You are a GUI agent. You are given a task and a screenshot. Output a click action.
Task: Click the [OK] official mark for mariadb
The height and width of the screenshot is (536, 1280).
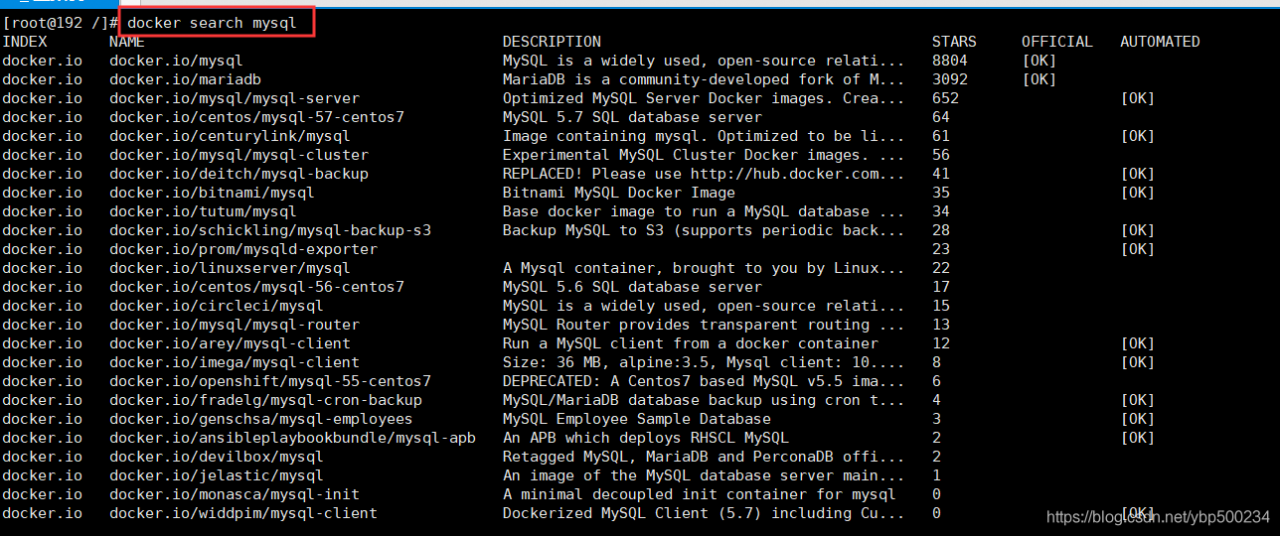tap(1039, 80)
